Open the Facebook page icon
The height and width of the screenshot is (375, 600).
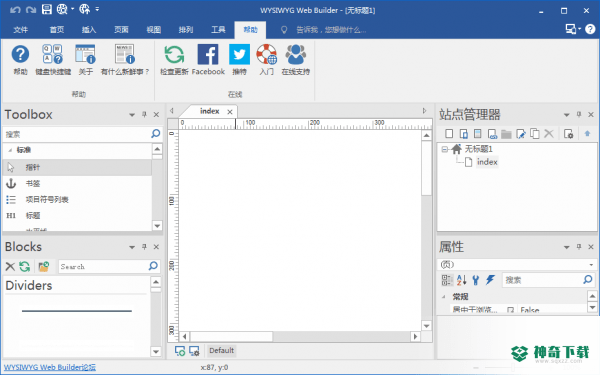coord(208,59)
